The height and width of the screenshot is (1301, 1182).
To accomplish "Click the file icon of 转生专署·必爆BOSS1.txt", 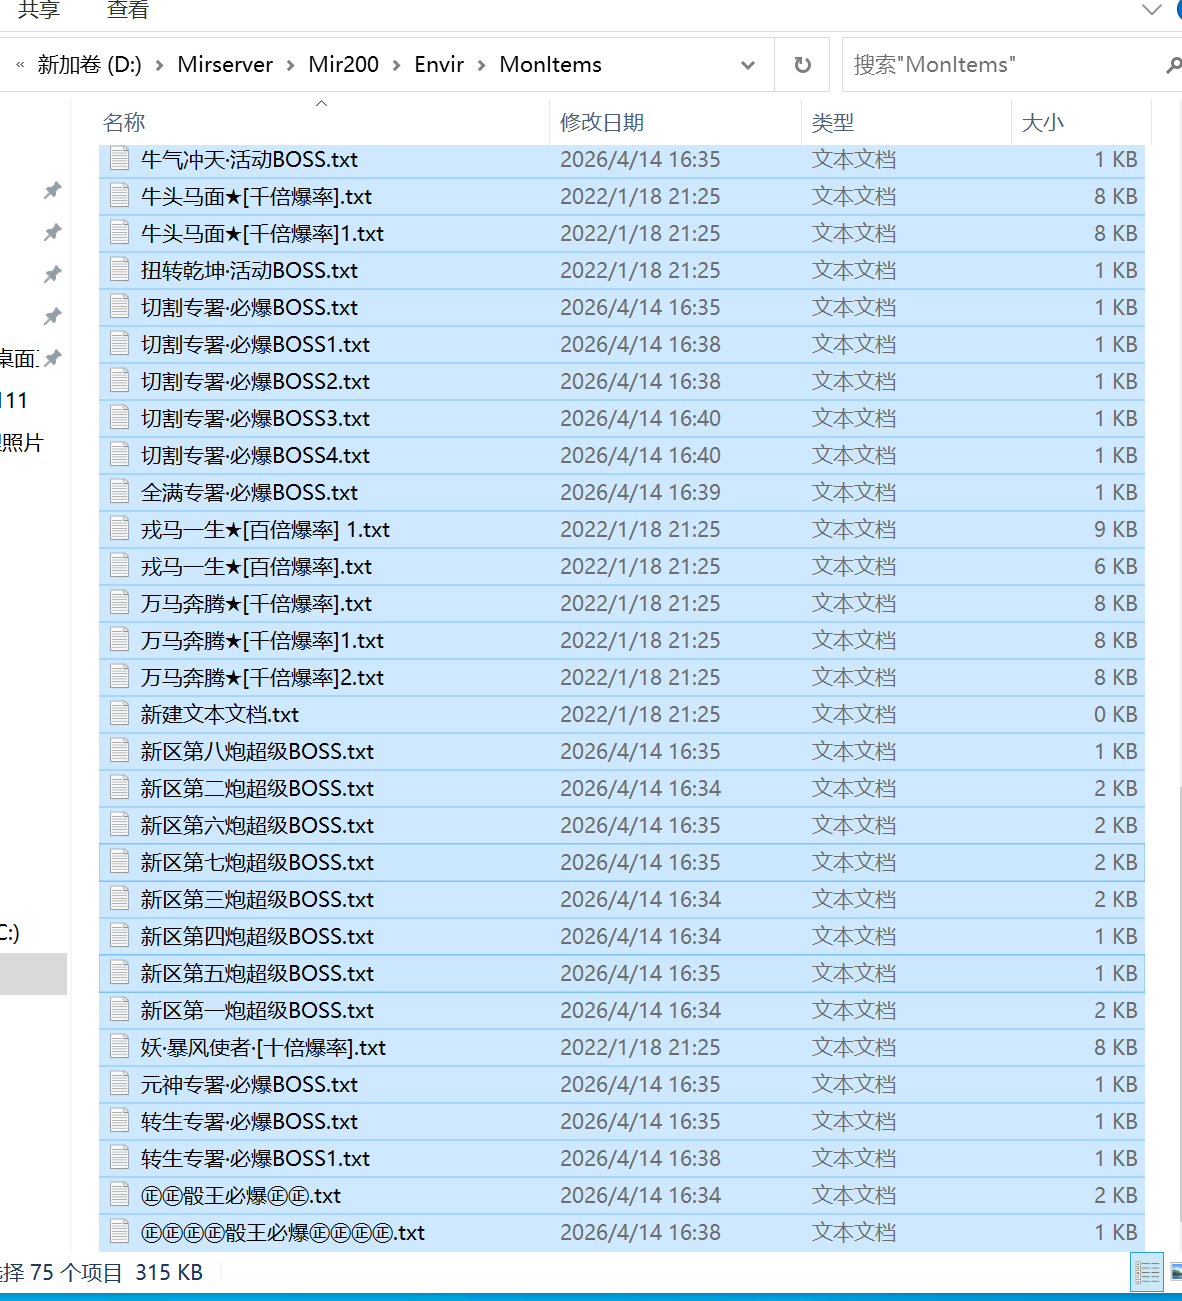I will coord(119,1158).
